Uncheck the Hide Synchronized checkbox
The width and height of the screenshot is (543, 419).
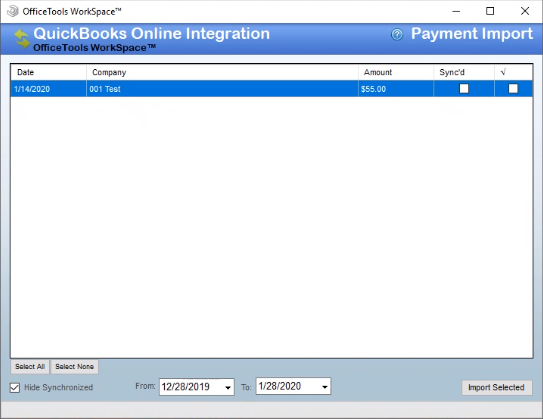15,387
